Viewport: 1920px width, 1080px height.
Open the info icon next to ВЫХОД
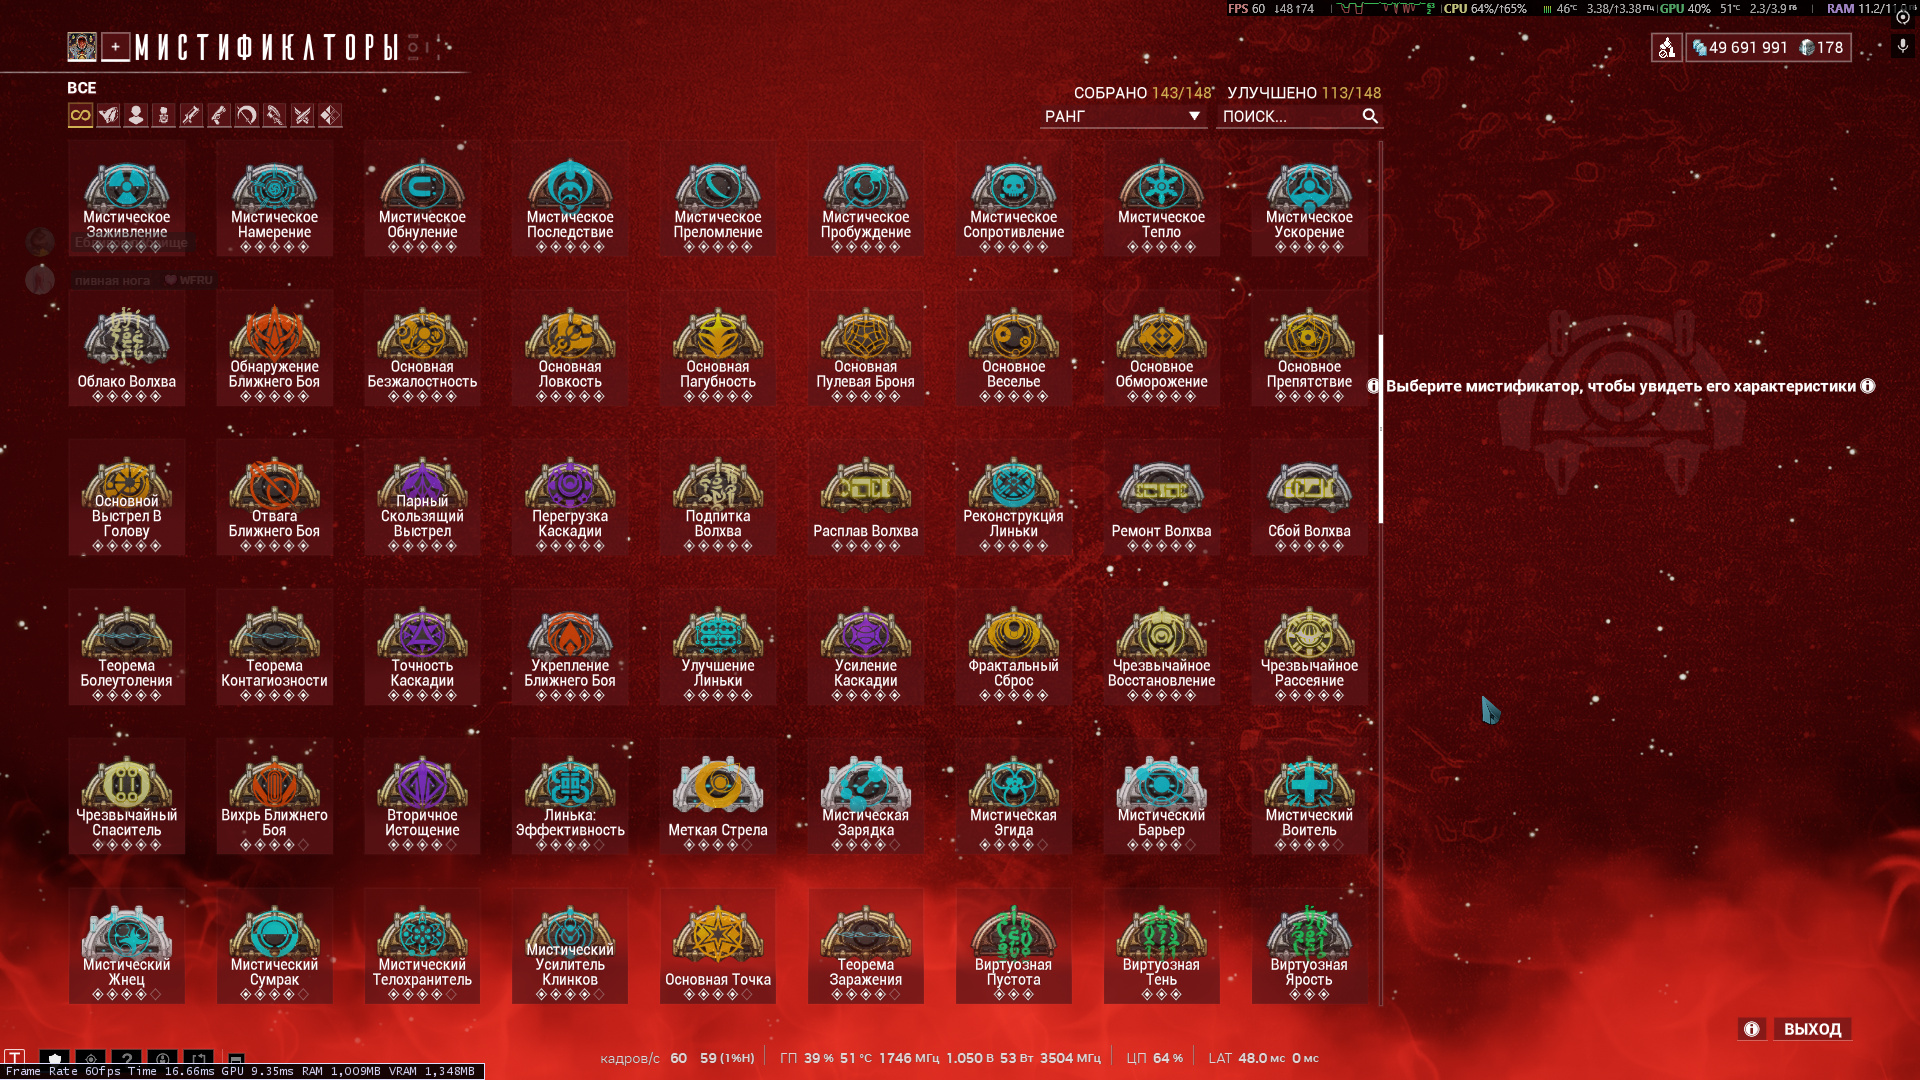[1752, 1029]
